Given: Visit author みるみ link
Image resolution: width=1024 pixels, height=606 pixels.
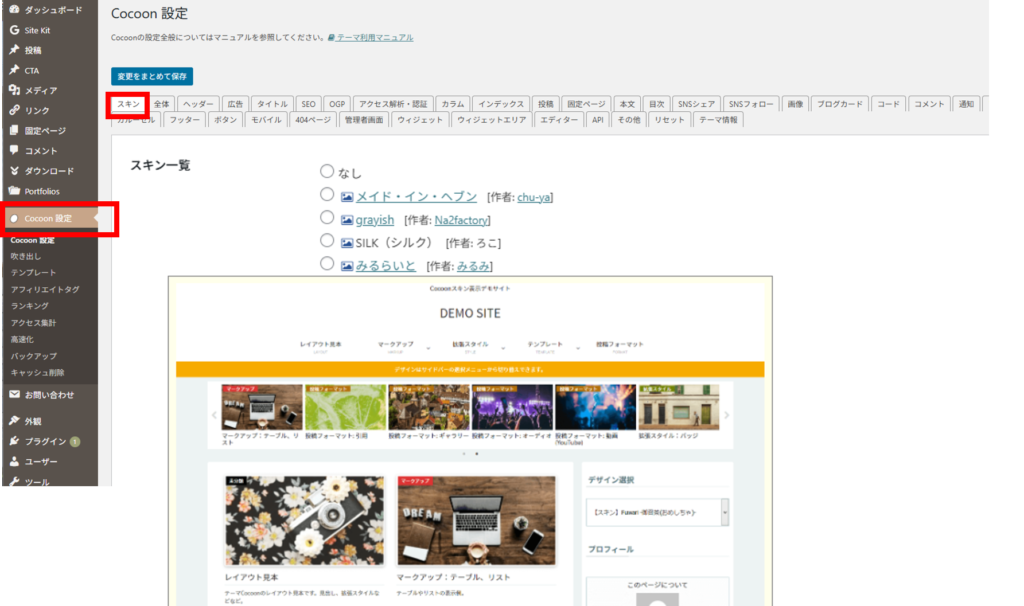Looking at the screenshot, I should (473, 266).
